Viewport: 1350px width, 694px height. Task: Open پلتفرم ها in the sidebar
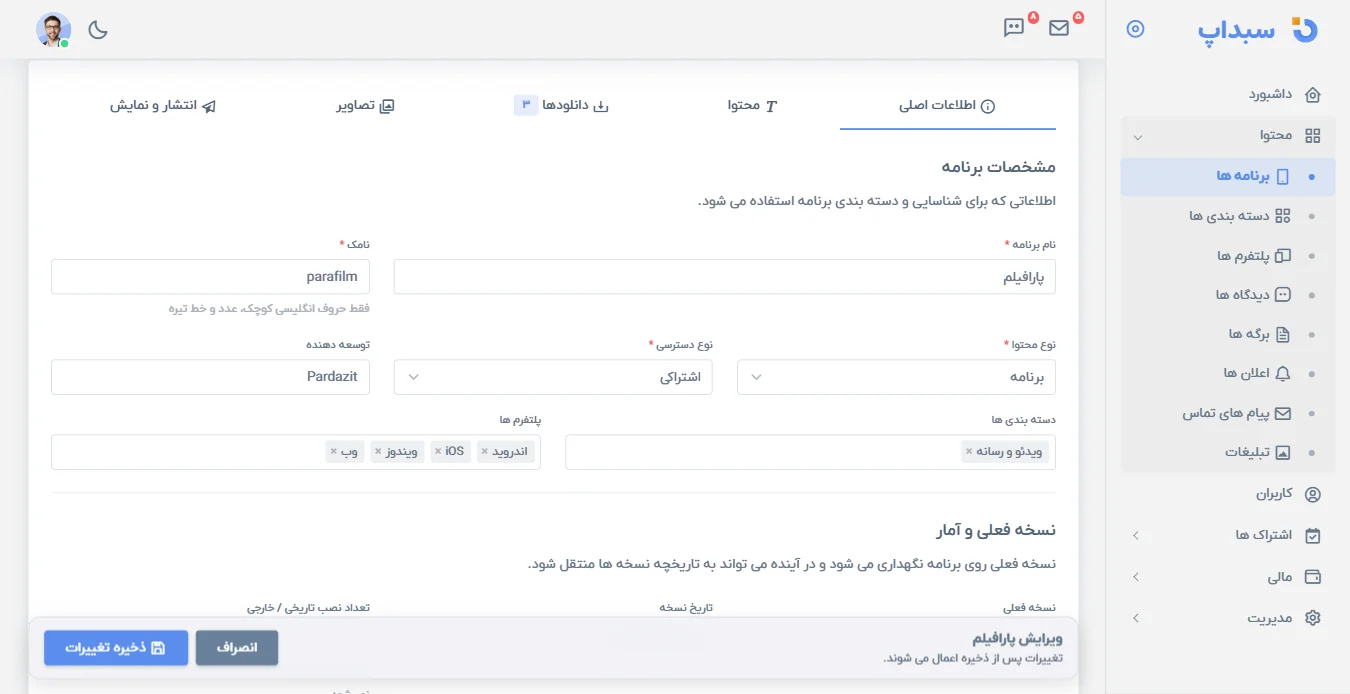[1228, 256]
